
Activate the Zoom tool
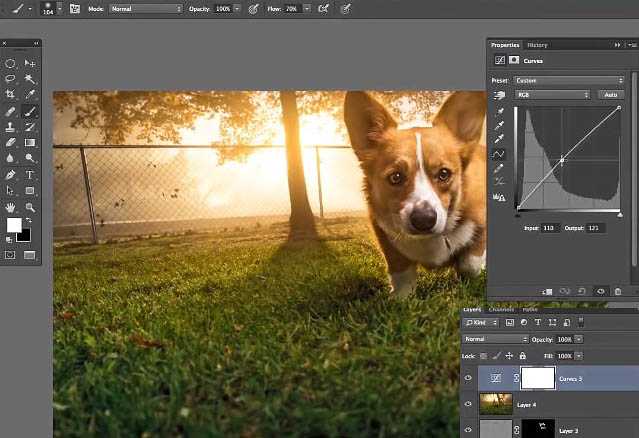pyautogui.click(x=30, y=205)
